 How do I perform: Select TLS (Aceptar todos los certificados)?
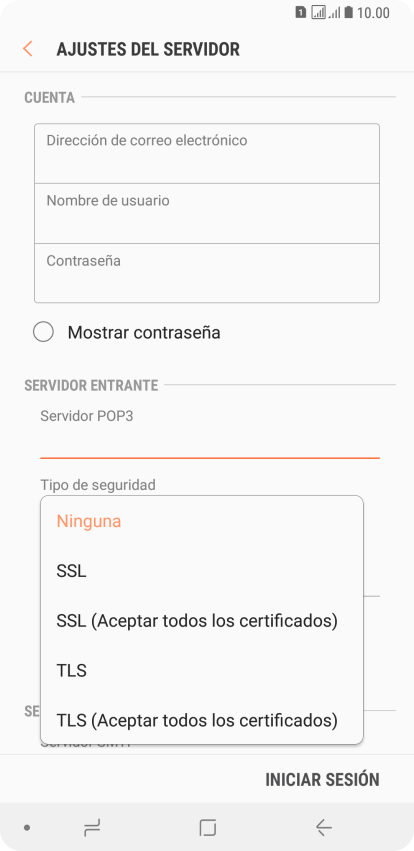[202, 720]
